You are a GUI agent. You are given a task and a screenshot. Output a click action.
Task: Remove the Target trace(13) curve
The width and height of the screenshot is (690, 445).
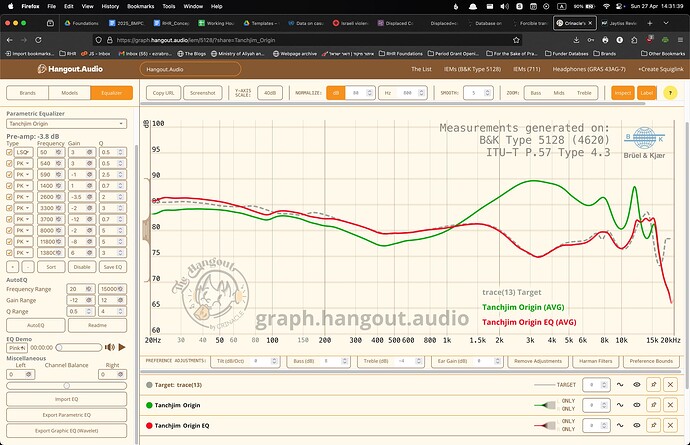click(670, 385)
